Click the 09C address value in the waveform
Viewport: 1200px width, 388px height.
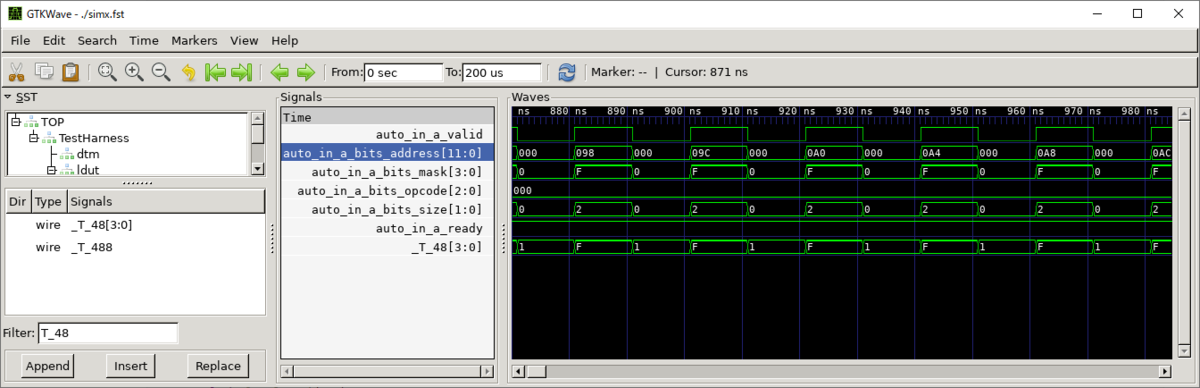pyautogui.click(x=702, y=153)
